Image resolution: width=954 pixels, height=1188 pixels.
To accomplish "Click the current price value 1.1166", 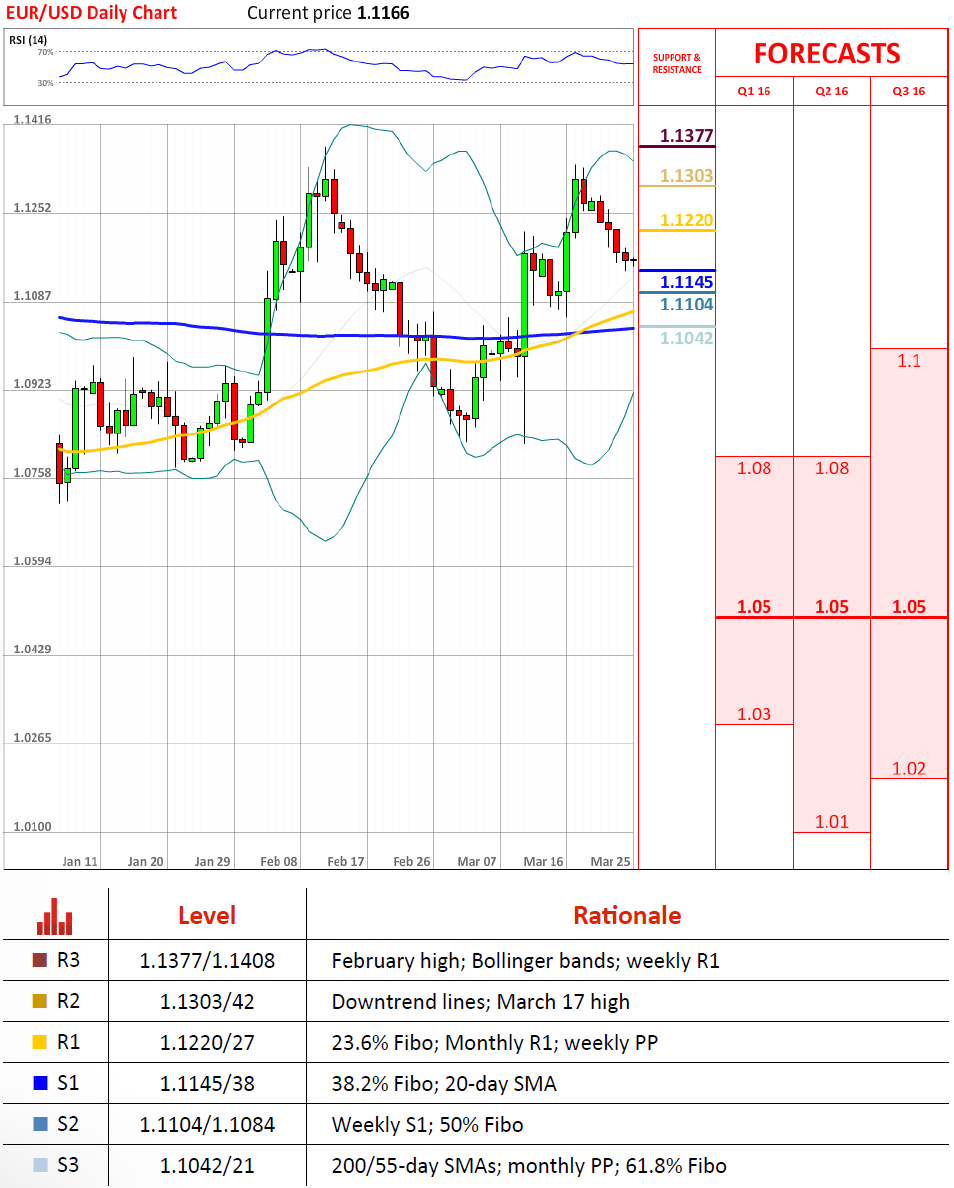I will coord(384,13).
